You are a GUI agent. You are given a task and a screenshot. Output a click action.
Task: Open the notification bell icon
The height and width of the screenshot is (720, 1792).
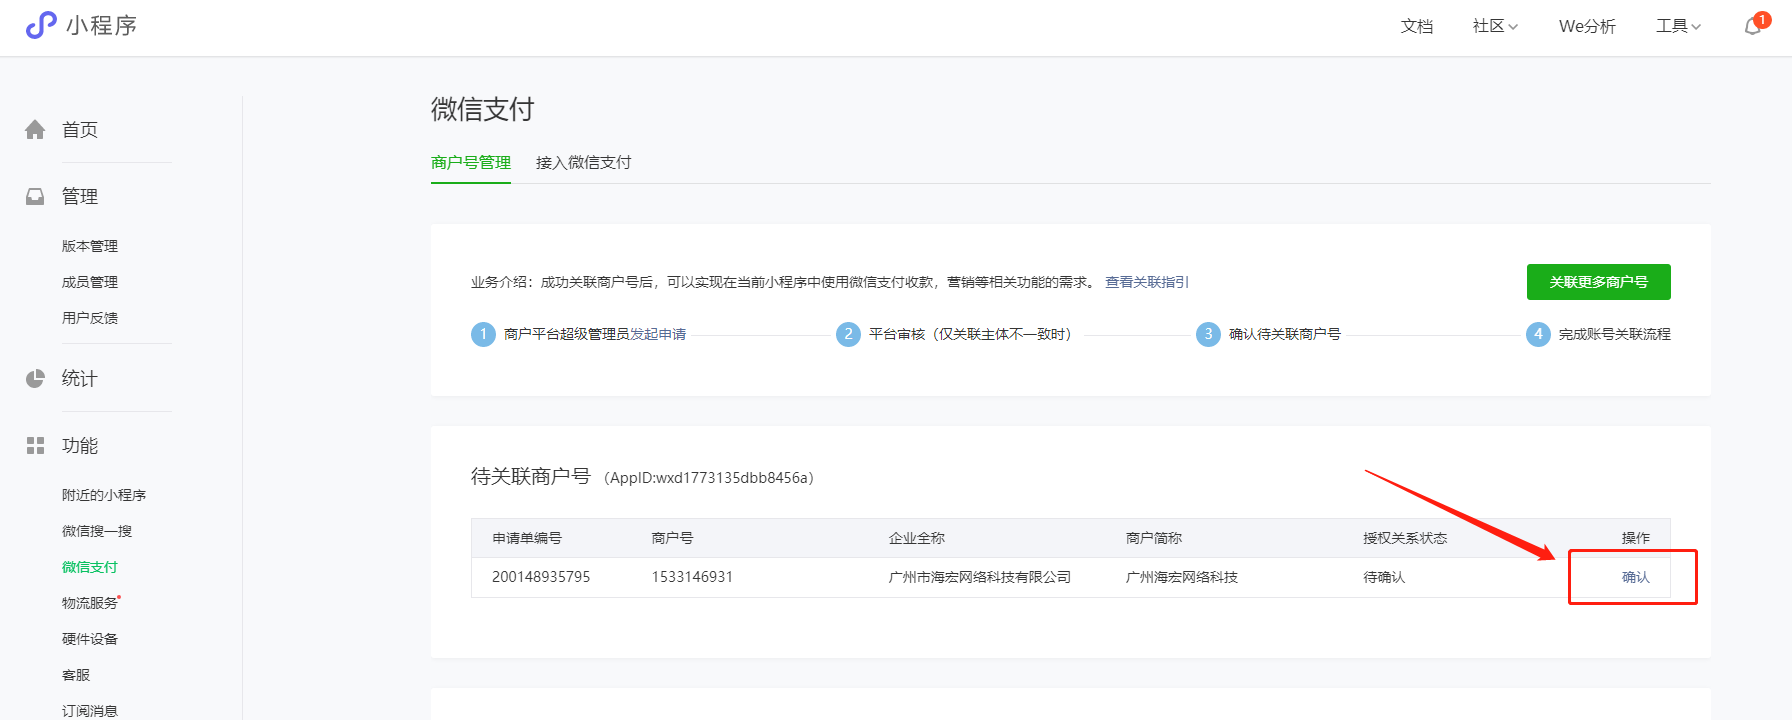coord(1753,26)
